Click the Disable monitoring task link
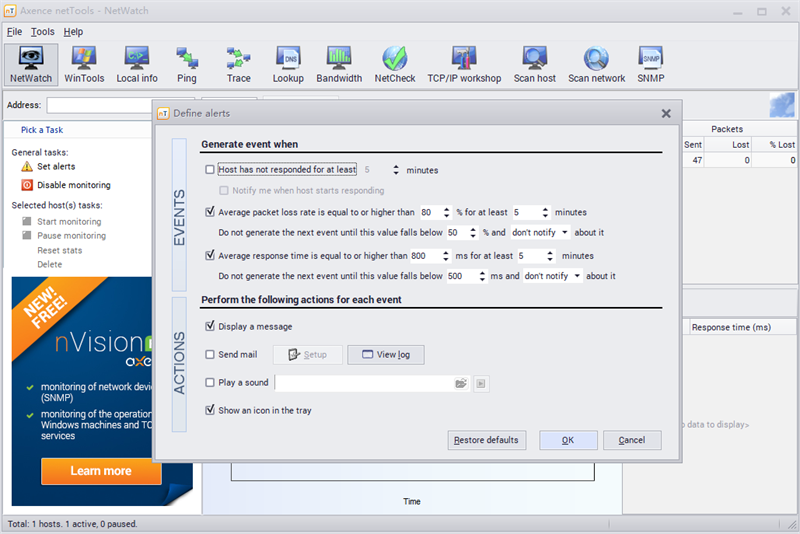800x534 pixels. coord(73,185)
